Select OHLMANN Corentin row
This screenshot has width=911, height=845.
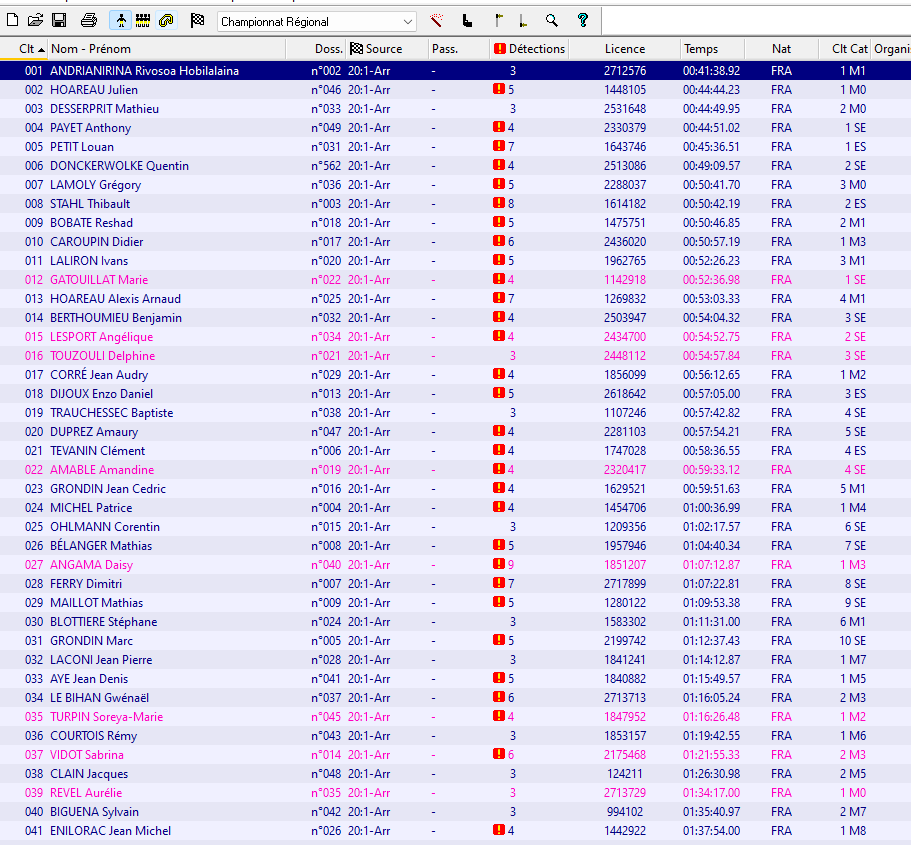(x=456, y=527)
